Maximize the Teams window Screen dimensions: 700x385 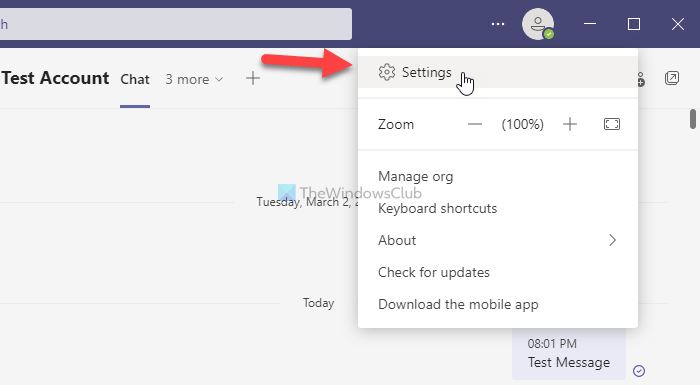[634, 24]
